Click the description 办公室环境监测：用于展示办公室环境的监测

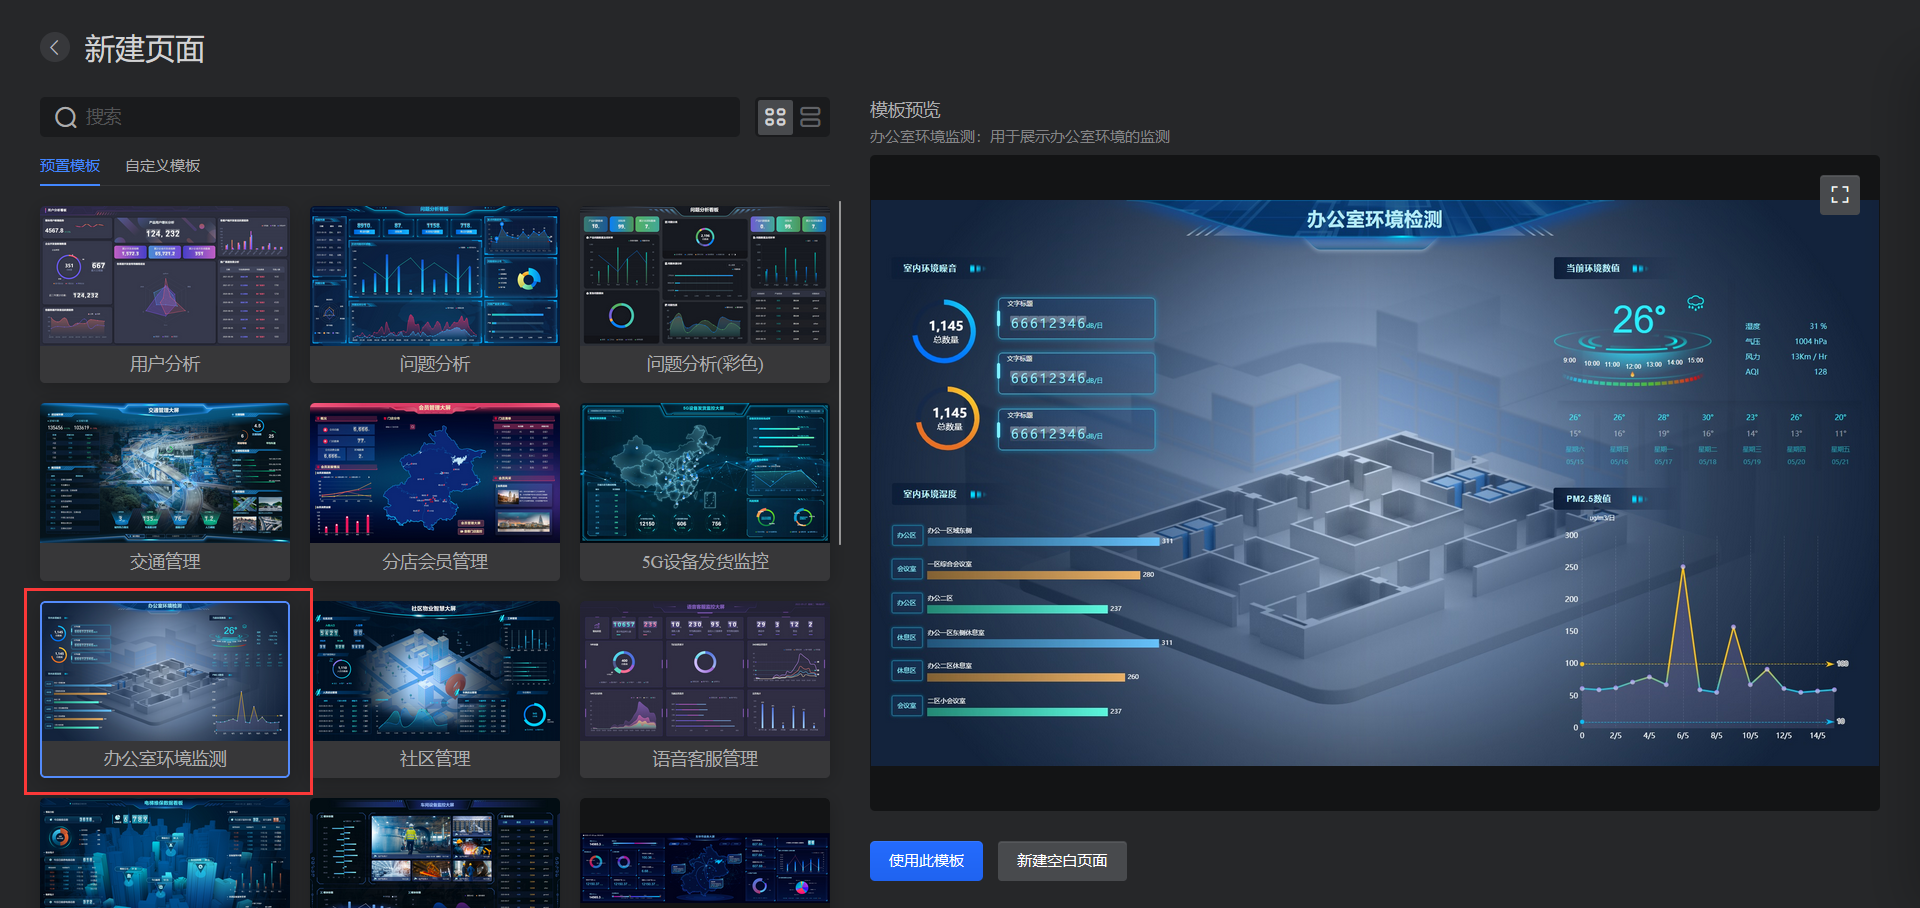(1020, 137)
